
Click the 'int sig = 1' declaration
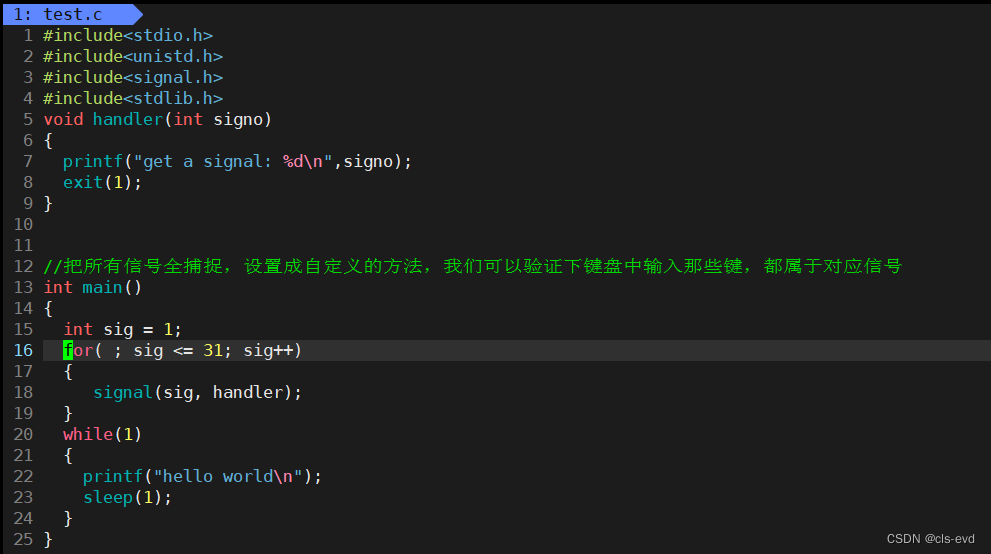(x=123, y=329)
